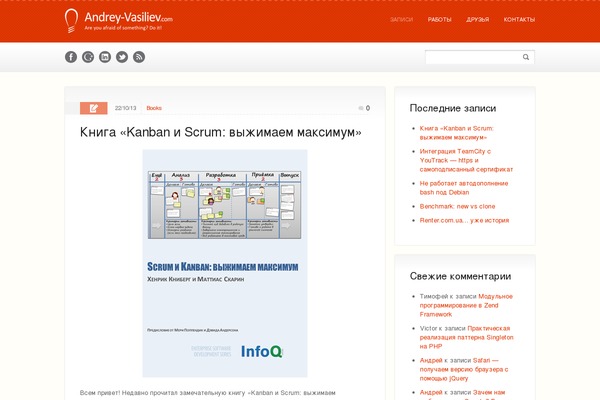Click the search magnifier icon
The width and height of the screenshot is (600, 400).
click(526, 57)
